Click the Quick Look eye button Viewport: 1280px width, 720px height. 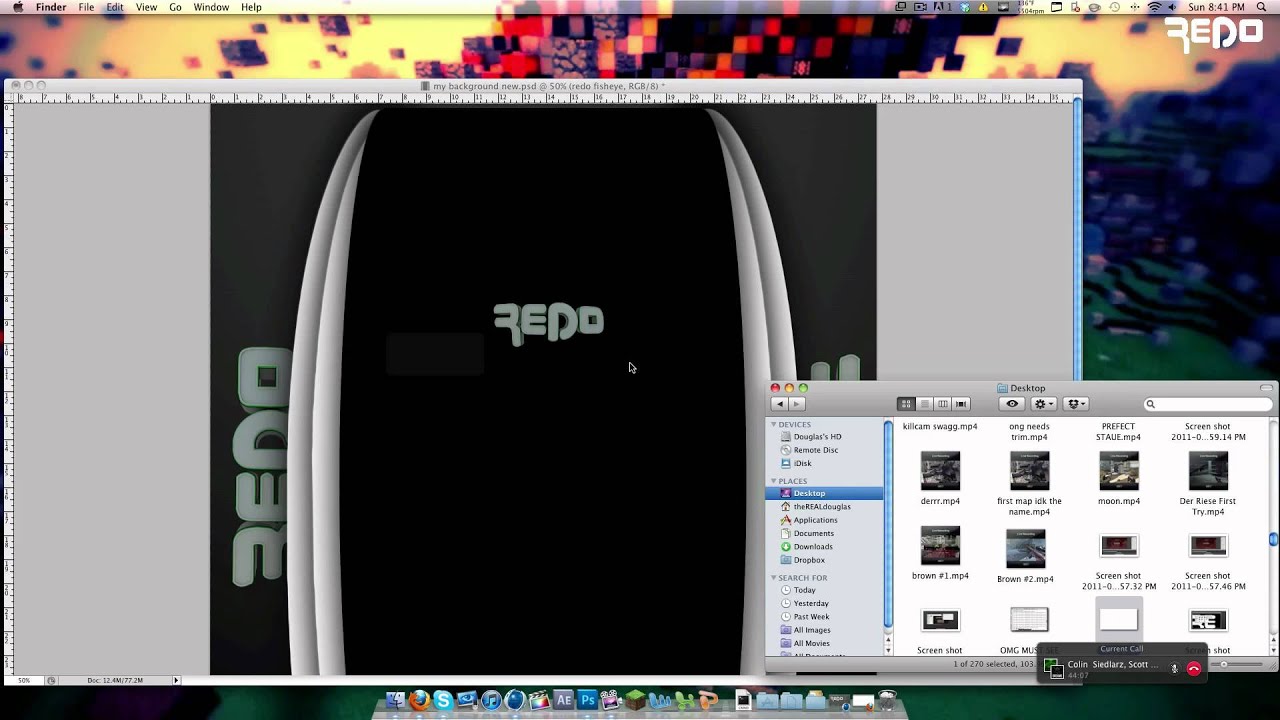1012,404
